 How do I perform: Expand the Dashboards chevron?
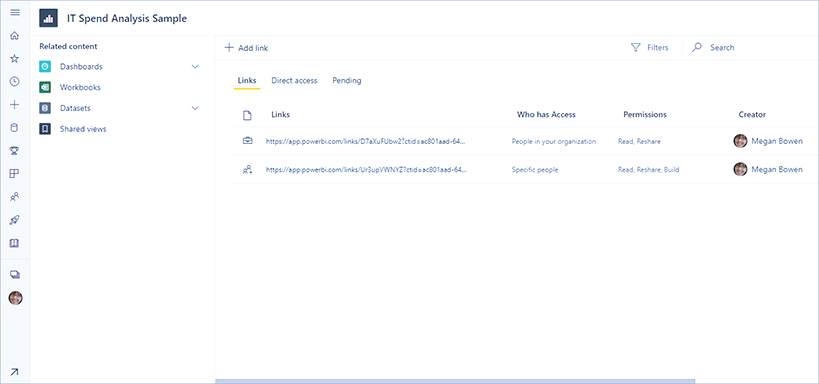(x=195, y=67)
